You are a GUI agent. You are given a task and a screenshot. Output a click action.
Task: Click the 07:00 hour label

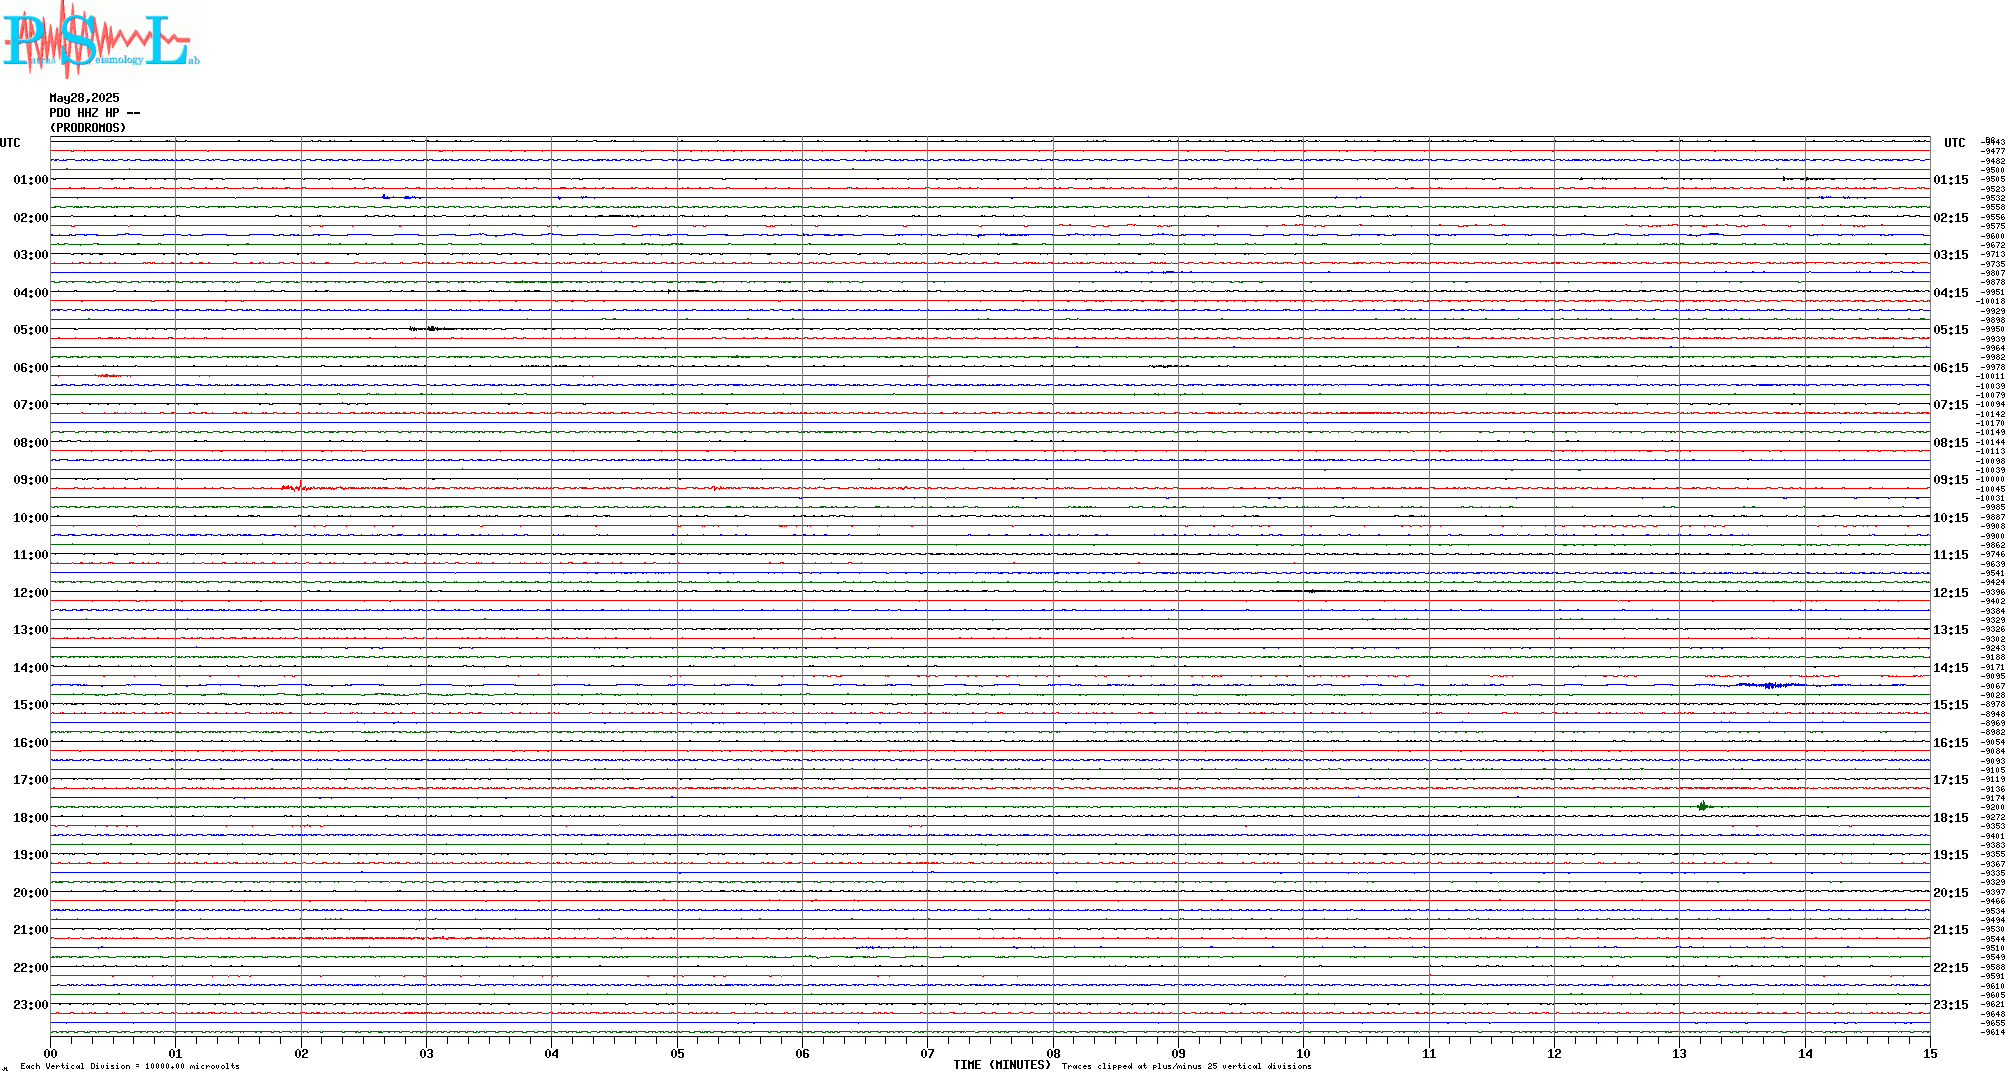pyautogui.click(x=30, y=405)
